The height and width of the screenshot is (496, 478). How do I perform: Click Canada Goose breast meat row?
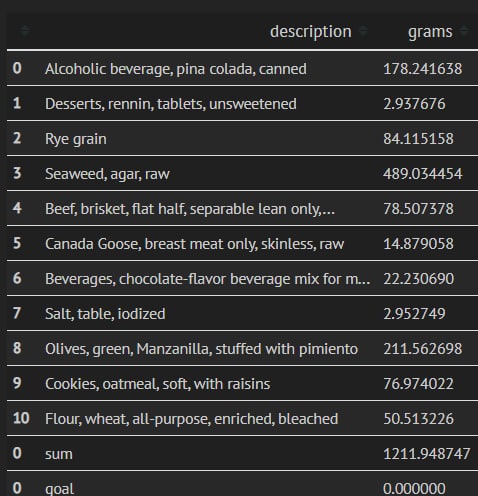(x=242, y=244)
